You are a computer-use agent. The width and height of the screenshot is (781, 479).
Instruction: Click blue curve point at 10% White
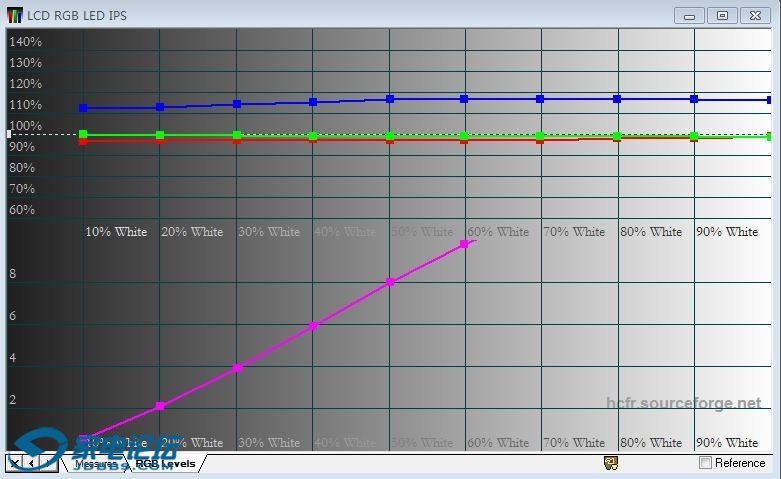(83, 108)
